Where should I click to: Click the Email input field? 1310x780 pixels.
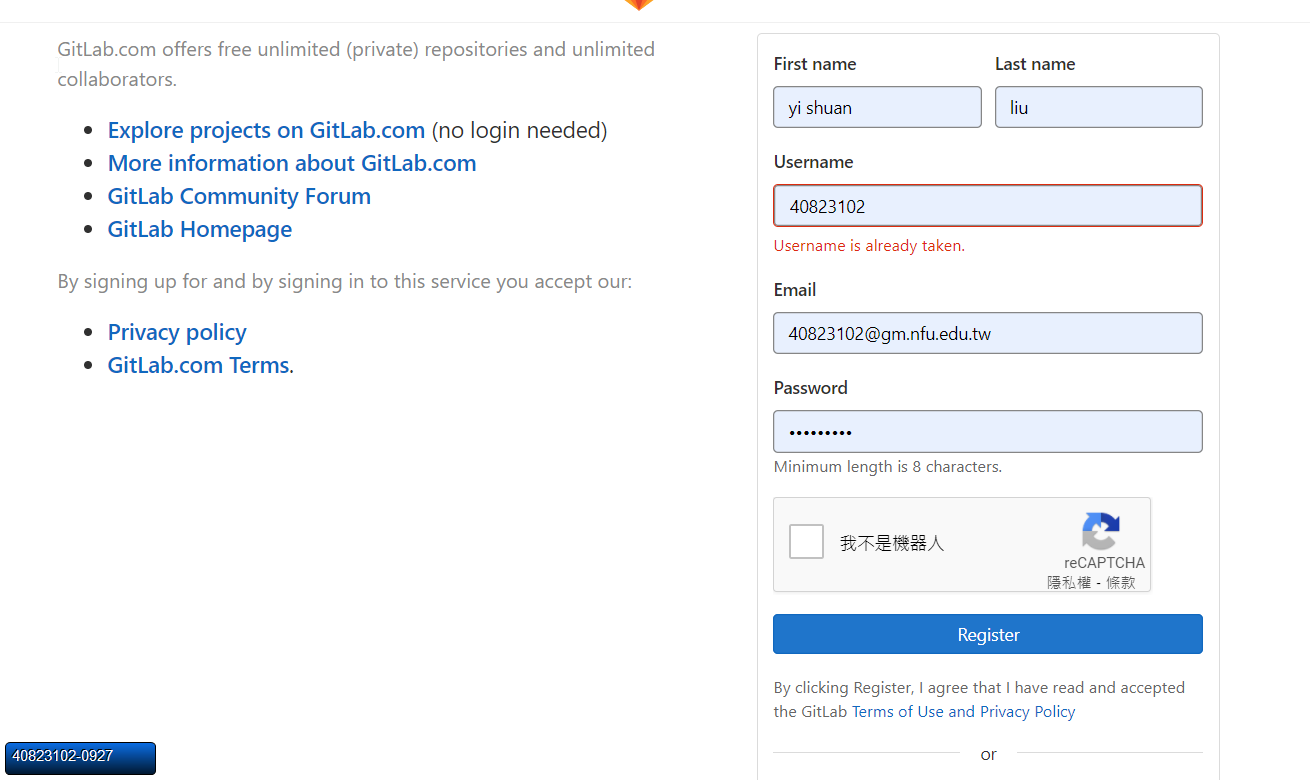988,333
